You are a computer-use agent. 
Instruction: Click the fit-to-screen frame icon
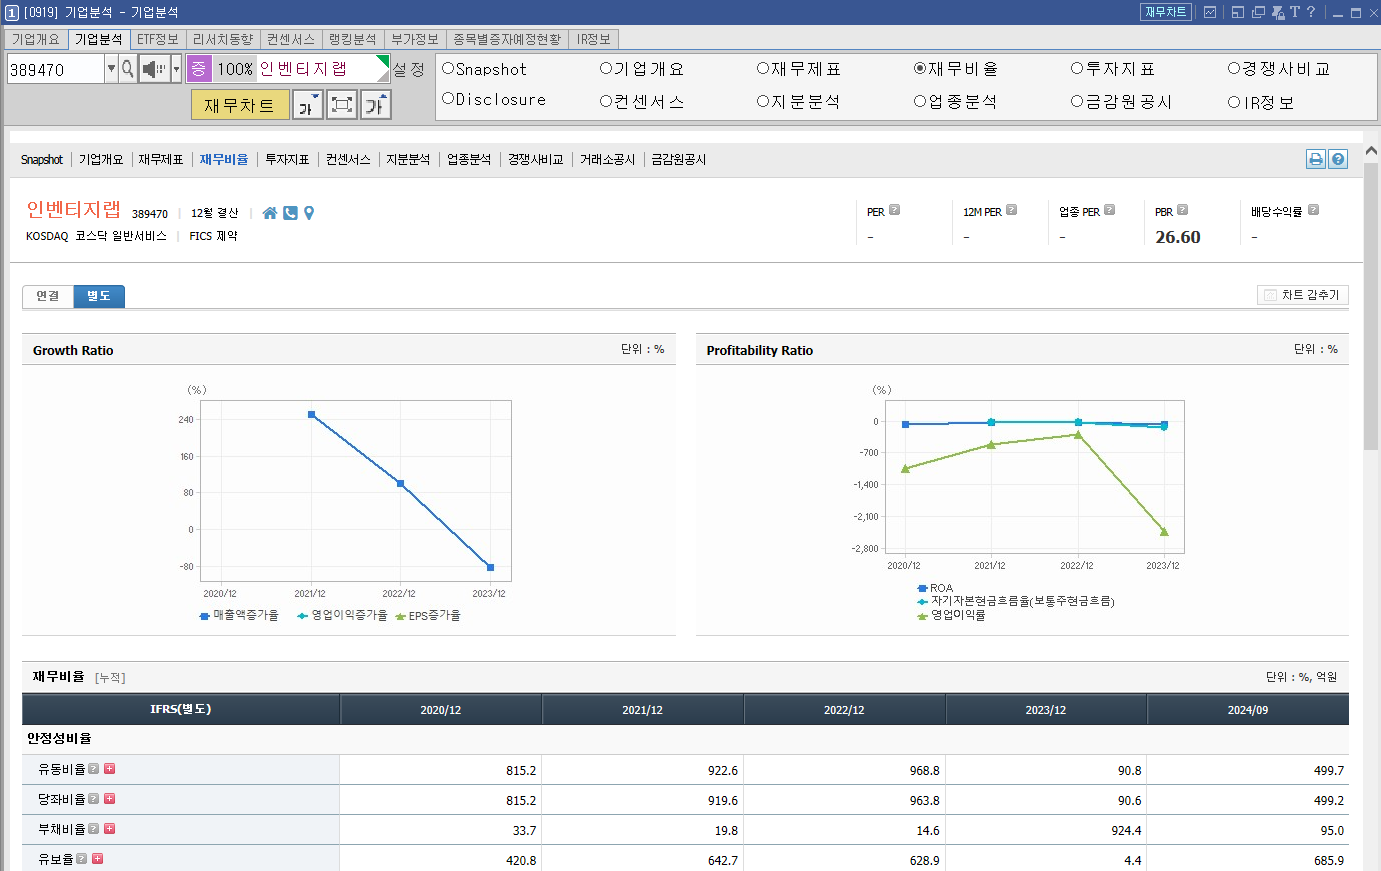342,105
